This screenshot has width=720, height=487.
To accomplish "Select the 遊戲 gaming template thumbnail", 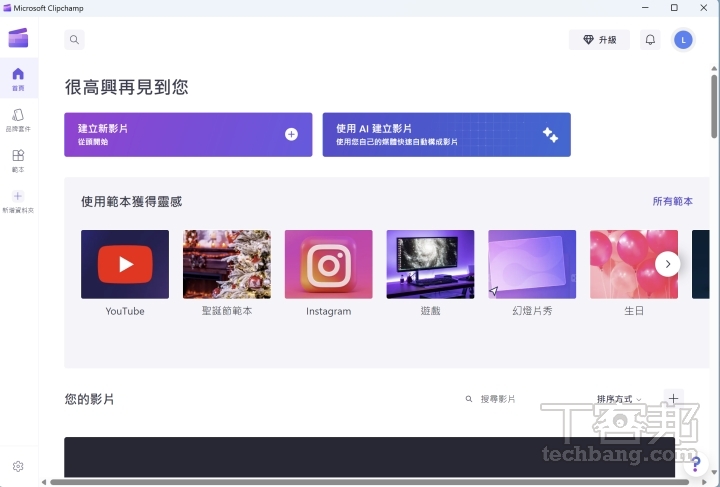I will click(x=430, y=264).
